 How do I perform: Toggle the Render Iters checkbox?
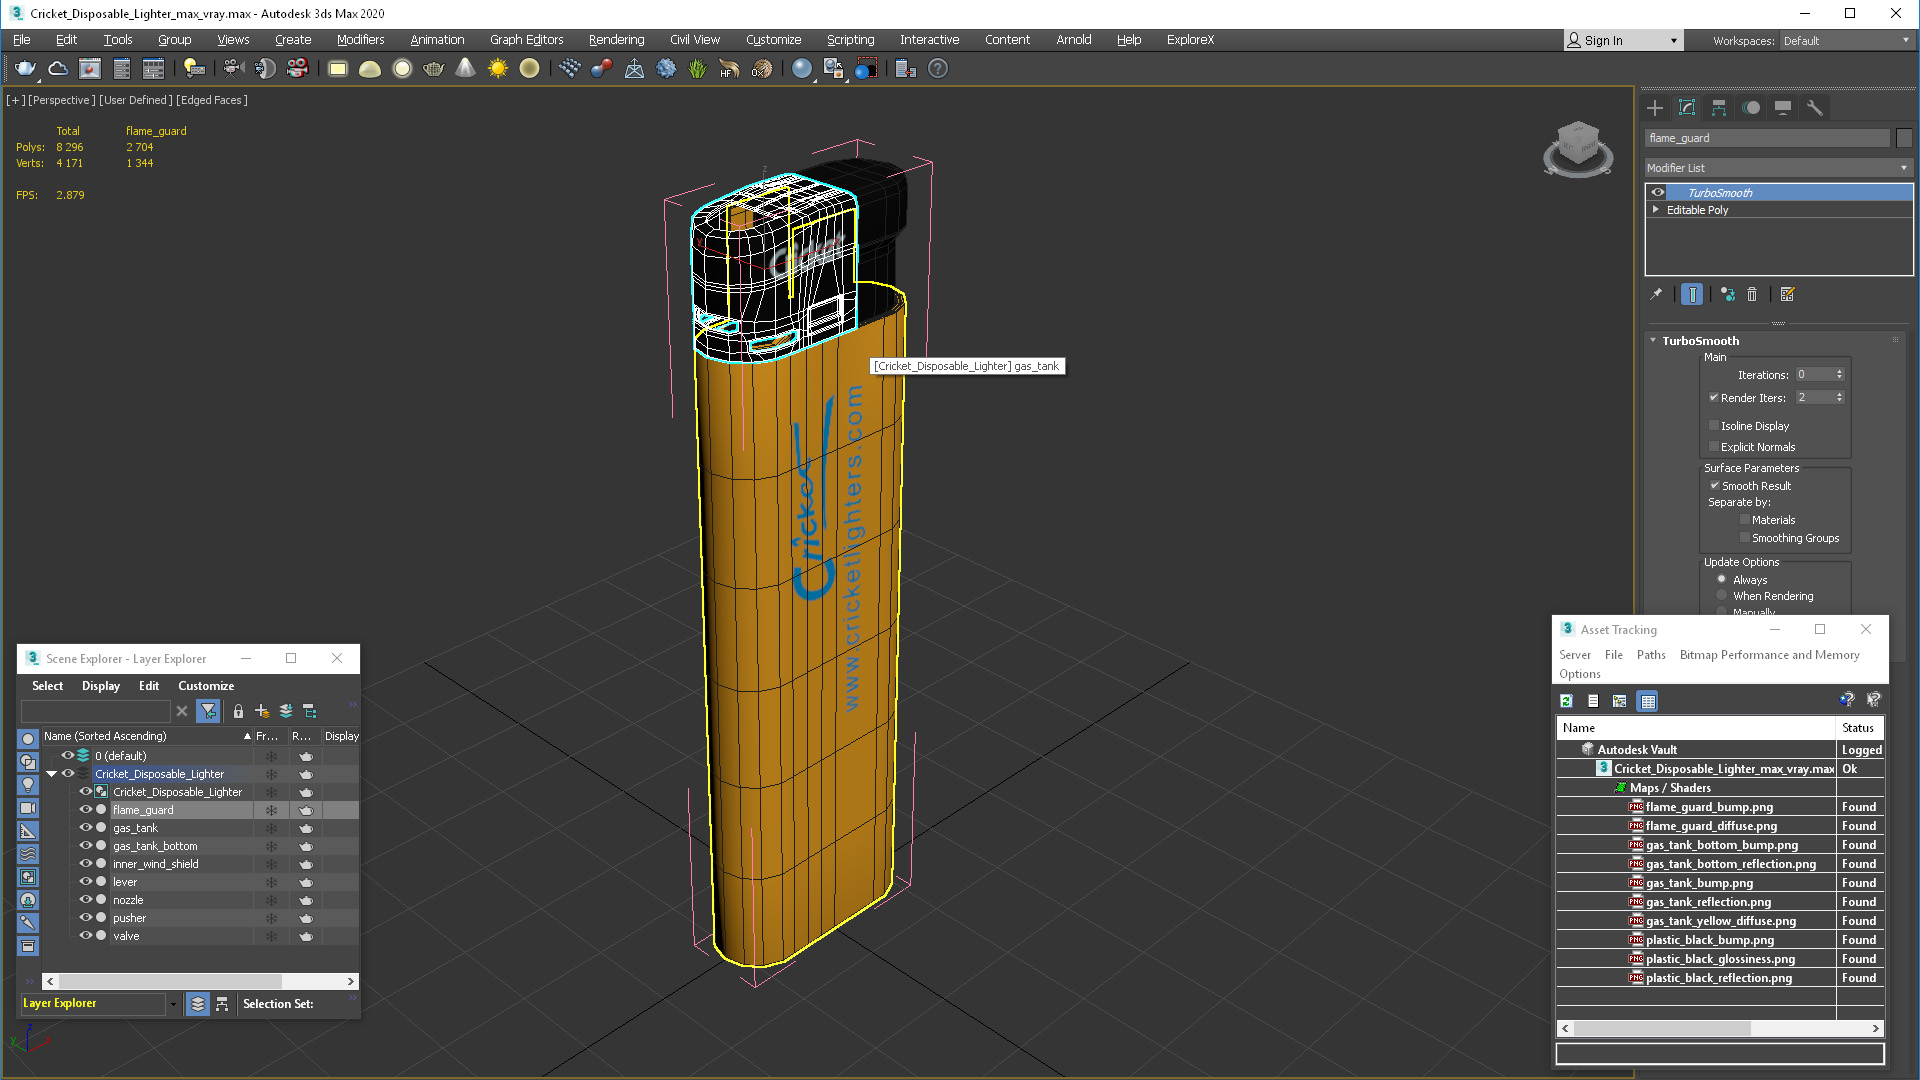(x=1714, y=397)
